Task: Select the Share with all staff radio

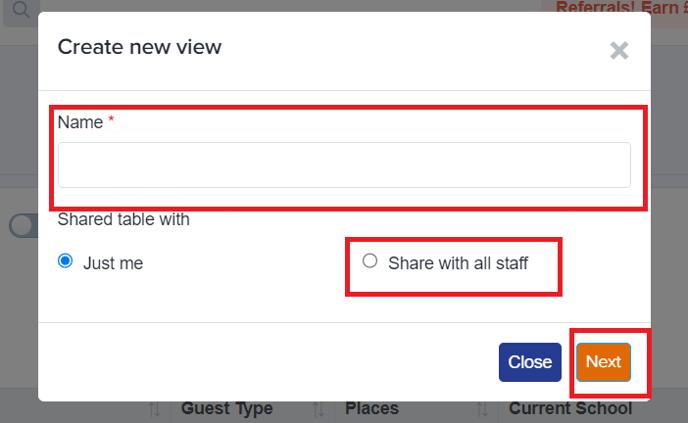Action: click(370, 261)
